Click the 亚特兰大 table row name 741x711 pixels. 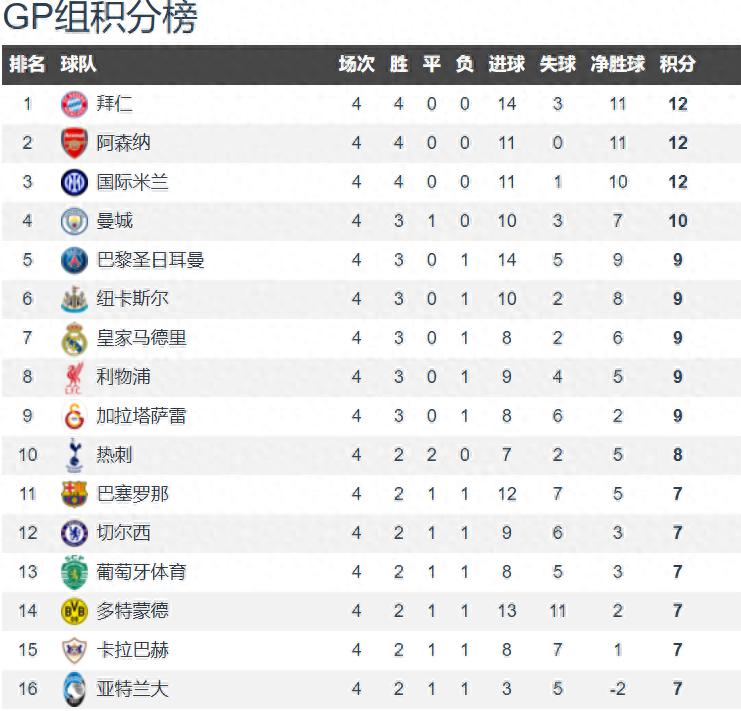(132, 689)
